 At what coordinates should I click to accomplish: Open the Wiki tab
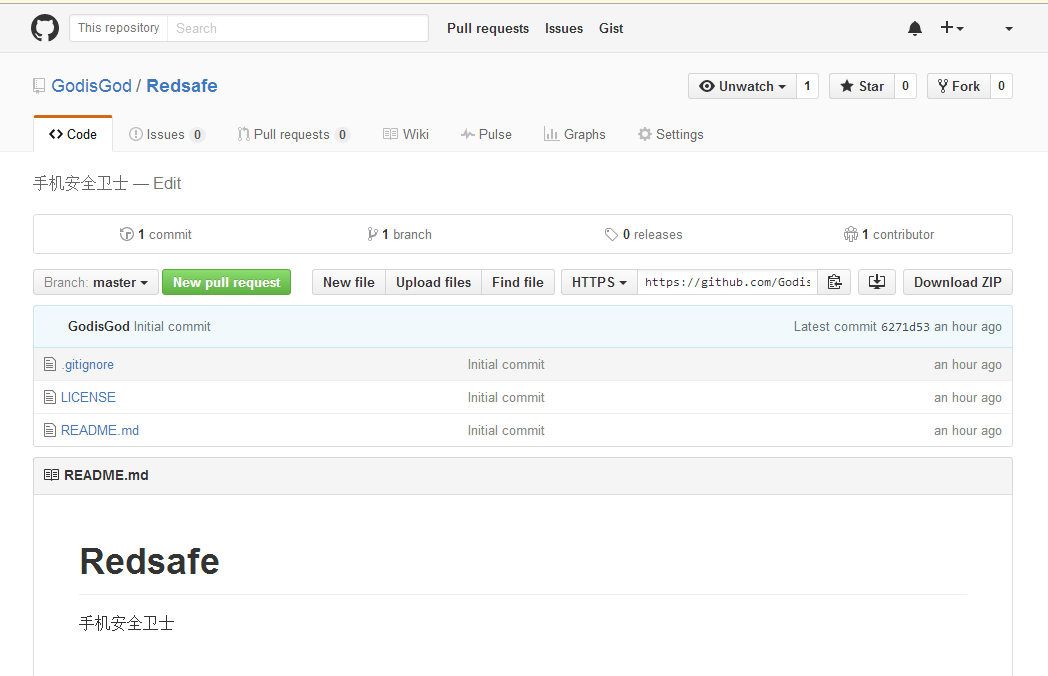406,134
